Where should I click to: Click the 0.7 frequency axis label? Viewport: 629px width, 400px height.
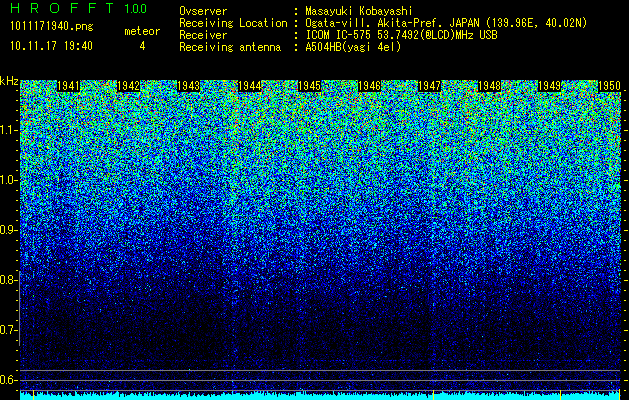8,330
